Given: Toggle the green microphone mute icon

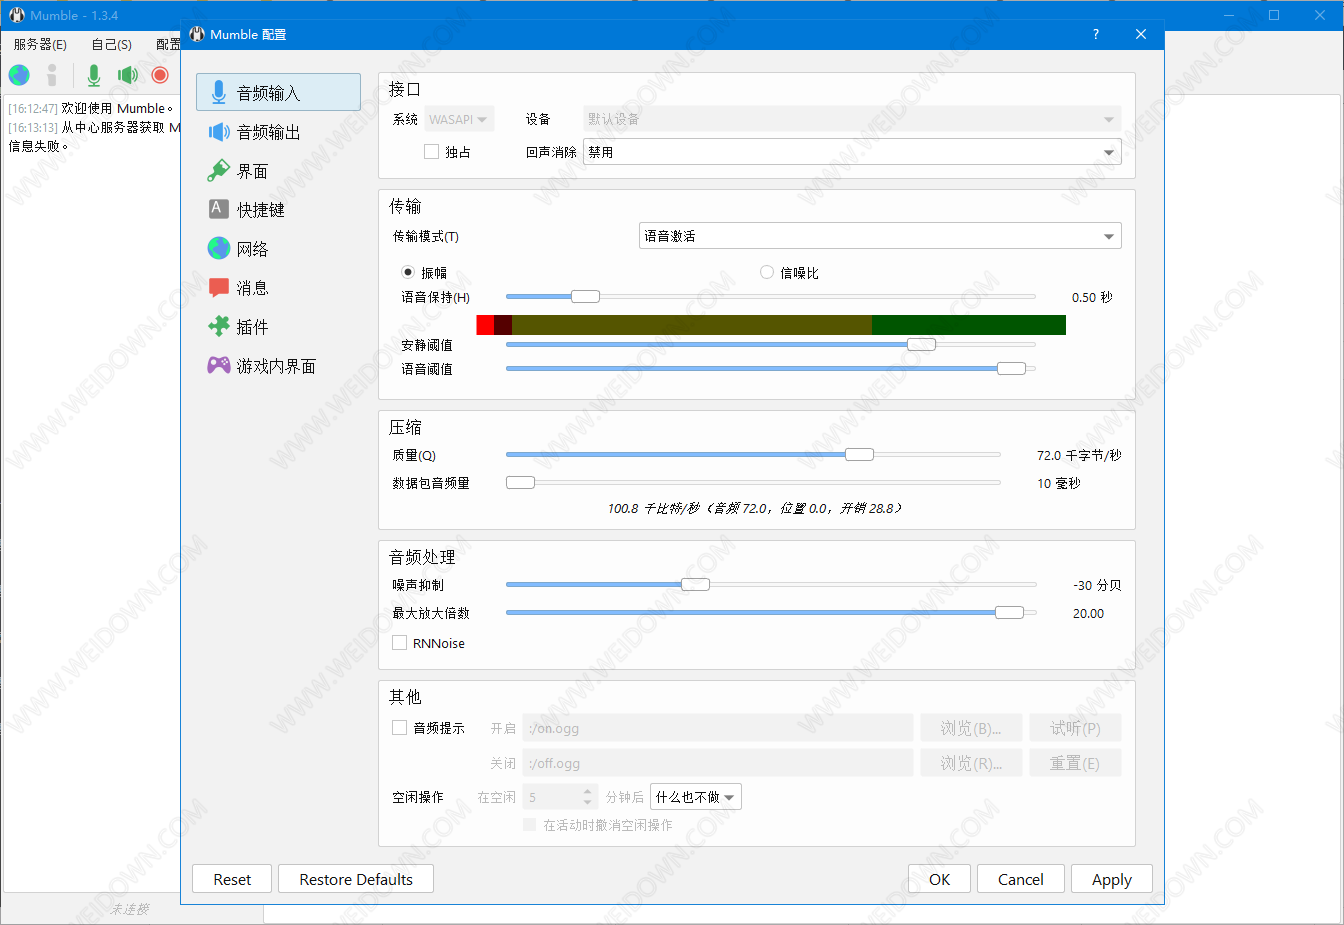Looking at the screenshot, I should [94, 75].
